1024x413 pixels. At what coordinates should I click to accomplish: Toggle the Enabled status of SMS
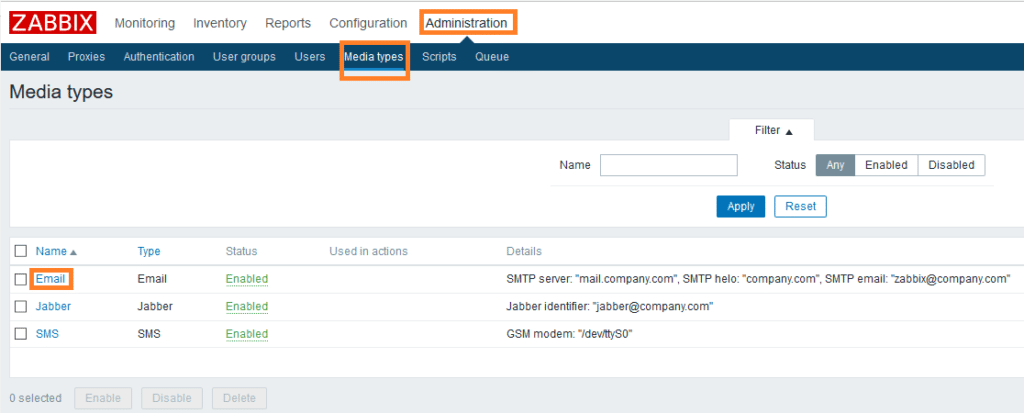pos(246,334)
